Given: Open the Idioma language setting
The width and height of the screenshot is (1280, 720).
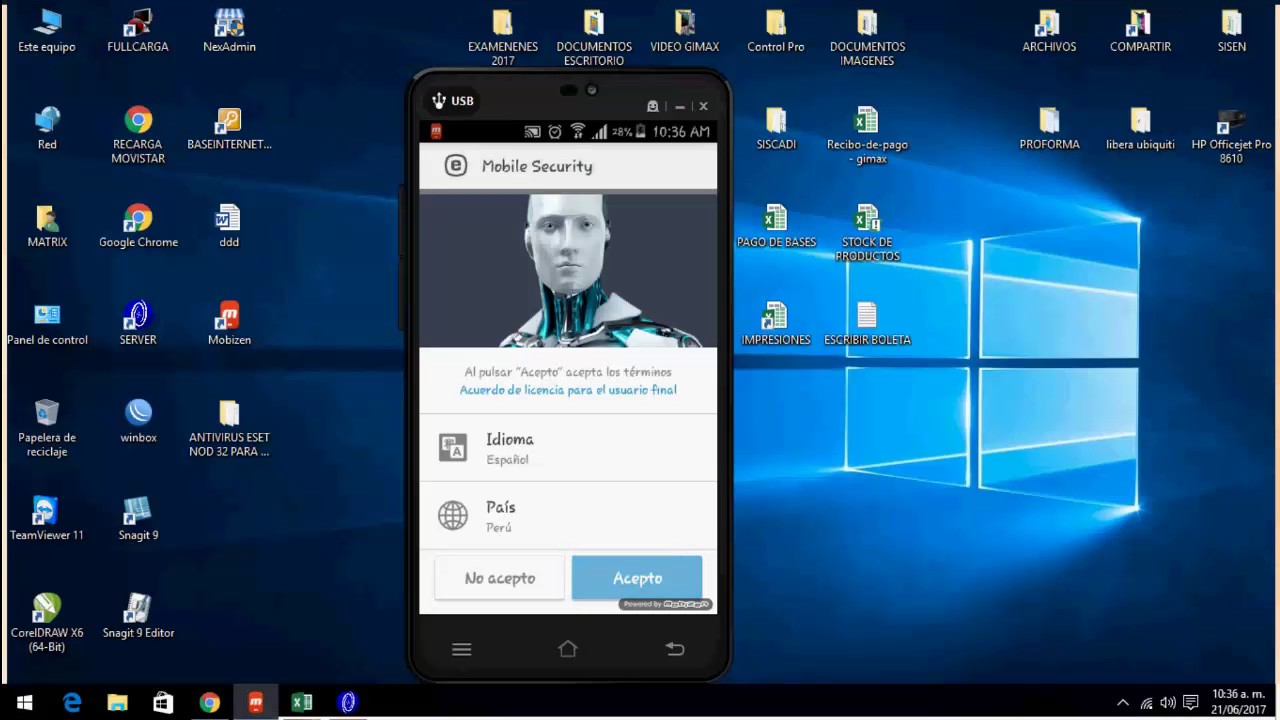Looking at the screenshot, I should (568, 448).
